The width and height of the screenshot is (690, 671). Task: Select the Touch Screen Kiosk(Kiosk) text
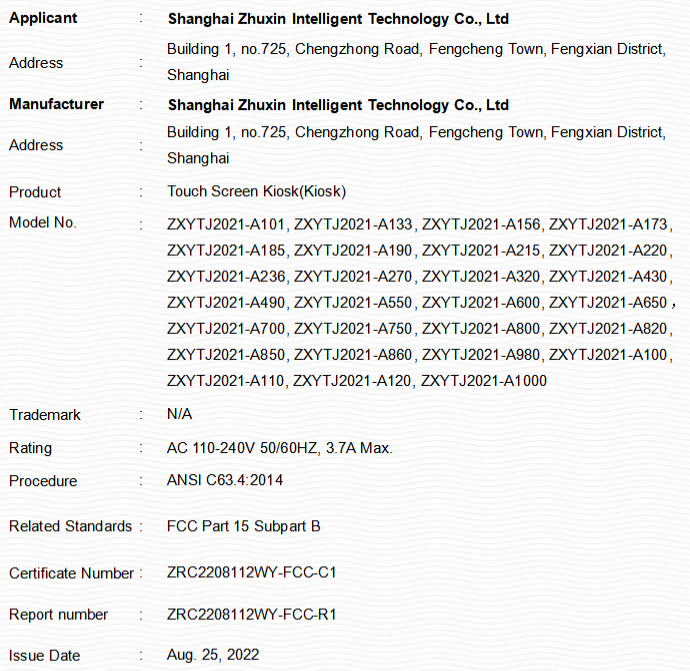tap(257, 191)
